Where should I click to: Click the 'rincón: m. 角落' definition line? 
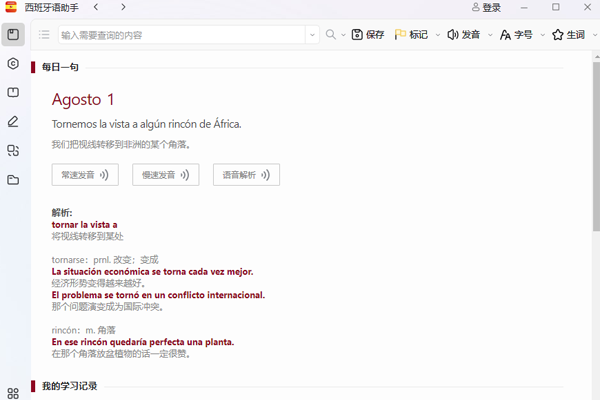(83, 330)
